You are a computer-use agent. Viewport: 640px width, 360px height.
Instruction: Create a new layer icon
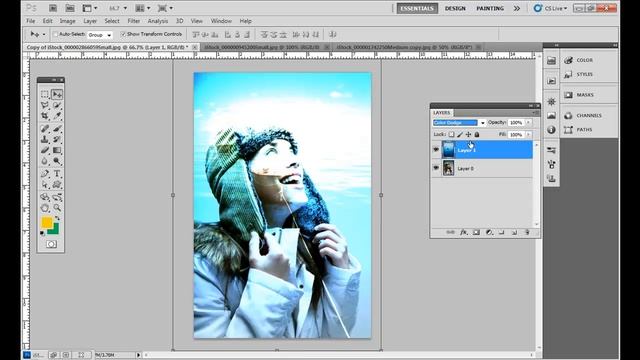(x=514, y=232)
